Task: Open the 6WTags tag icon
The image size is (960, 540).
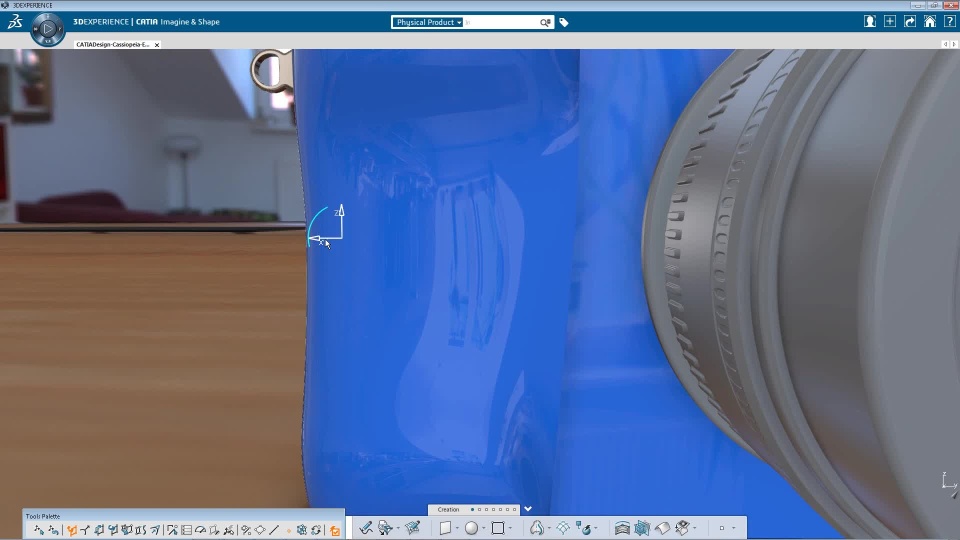Action: point(564,23)
